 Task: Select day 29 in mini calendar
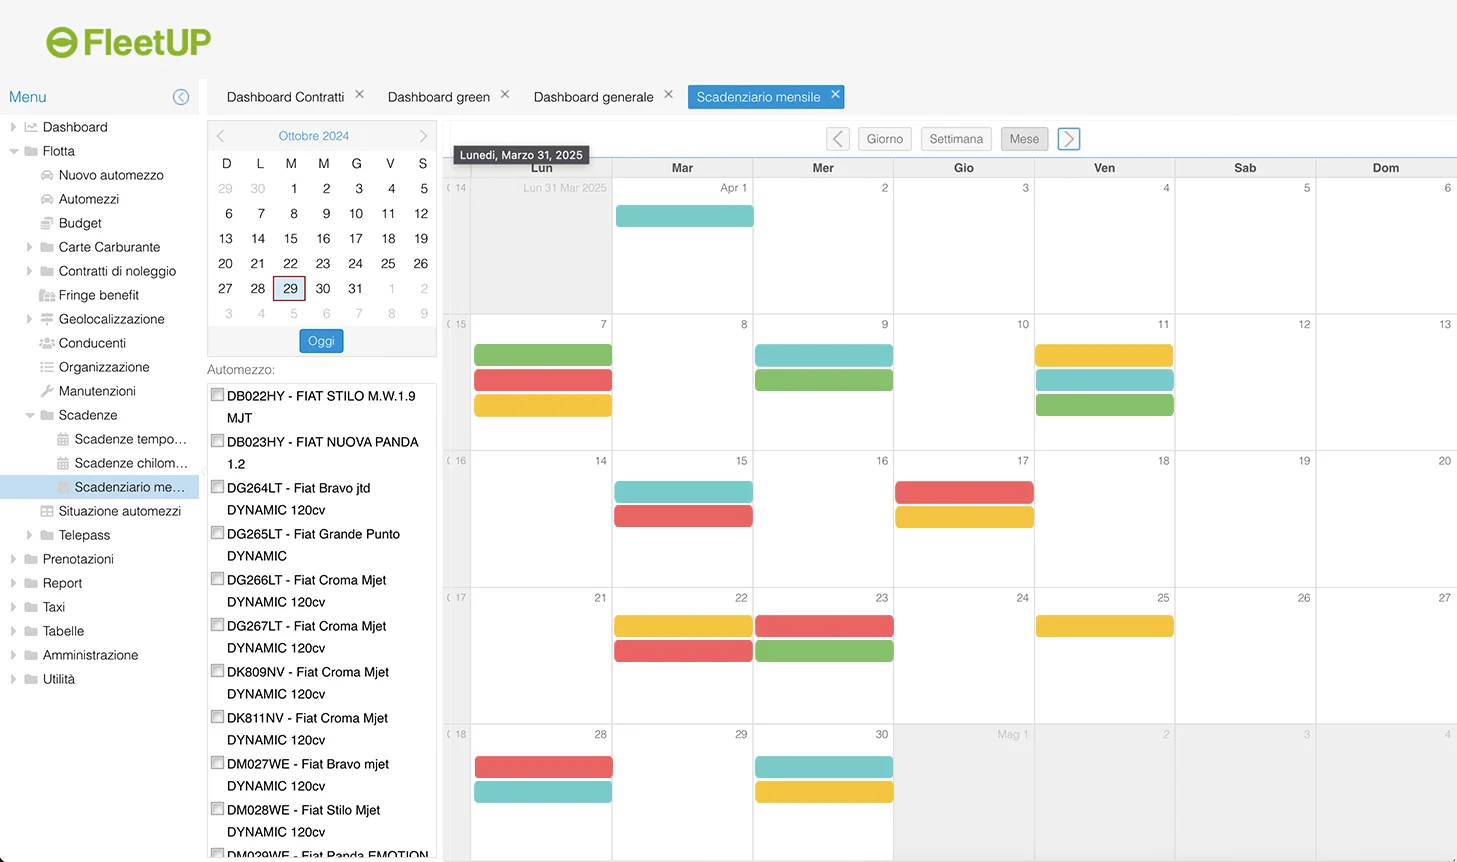290,288
